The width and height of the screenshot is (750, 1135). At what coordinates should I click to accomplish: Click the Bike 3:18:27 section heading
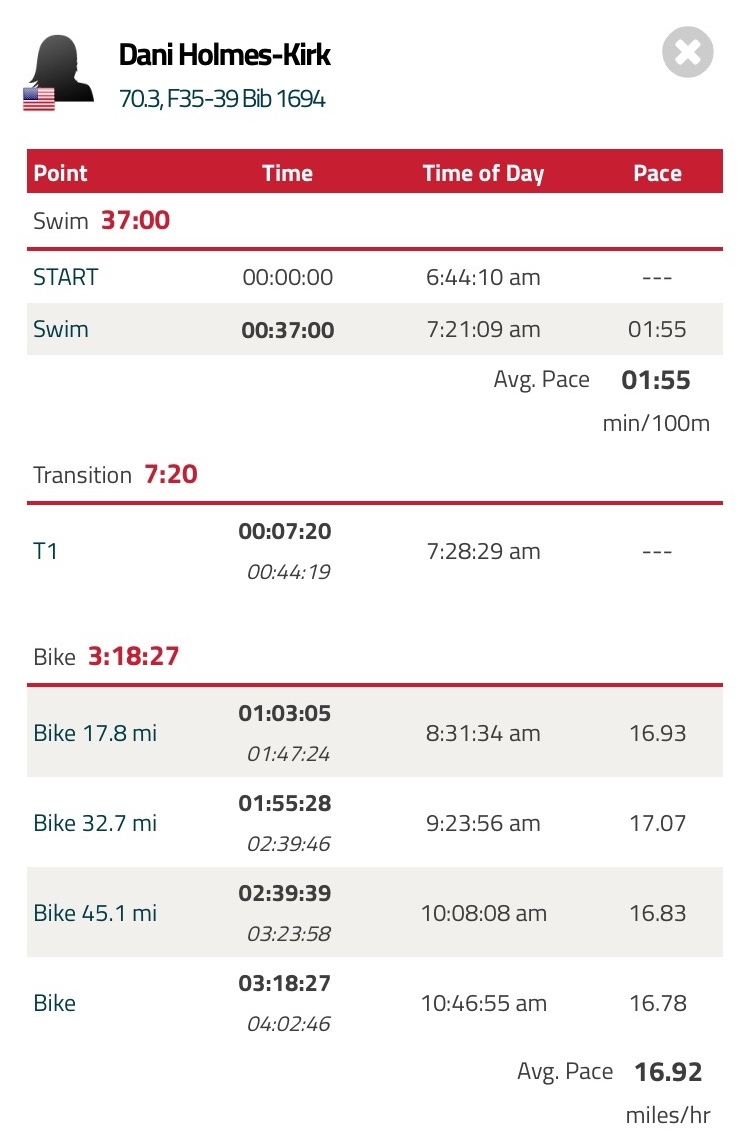[106, 656]
